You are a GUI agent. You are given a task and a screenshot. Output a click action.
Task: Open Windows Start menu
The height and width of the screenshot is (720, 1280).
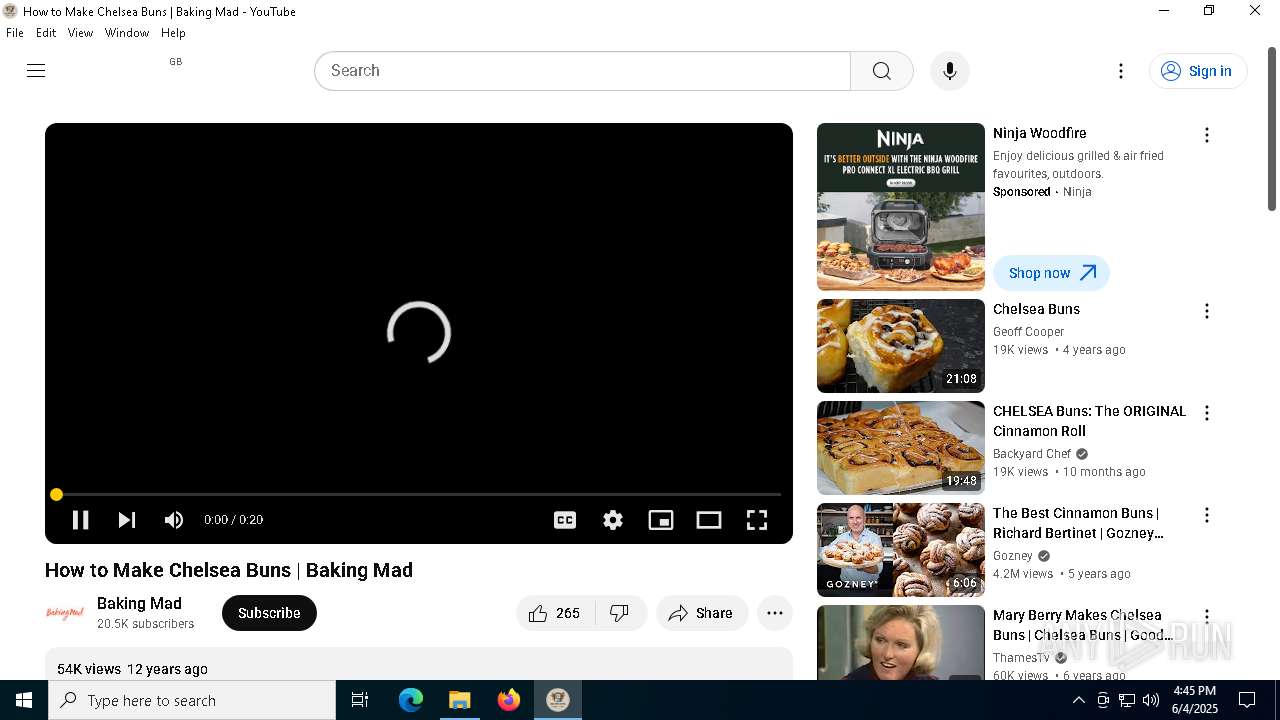24,700
